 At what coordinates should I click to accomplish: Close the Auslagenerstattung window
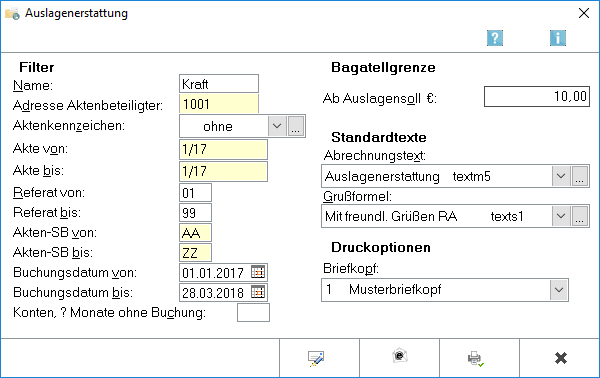[584, 13]
